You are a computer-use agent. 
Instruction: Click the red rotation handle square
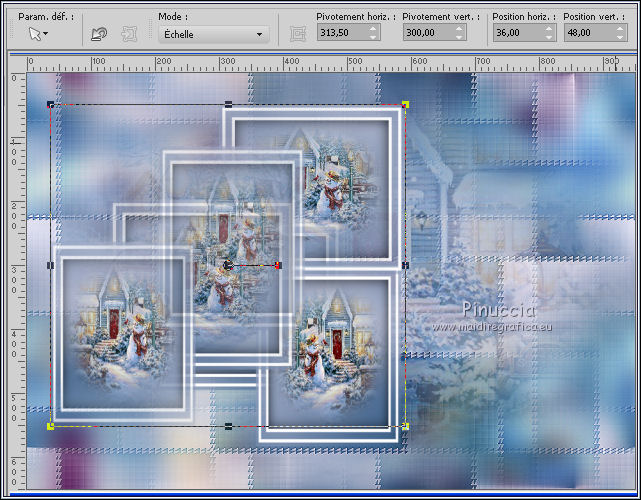278,266
